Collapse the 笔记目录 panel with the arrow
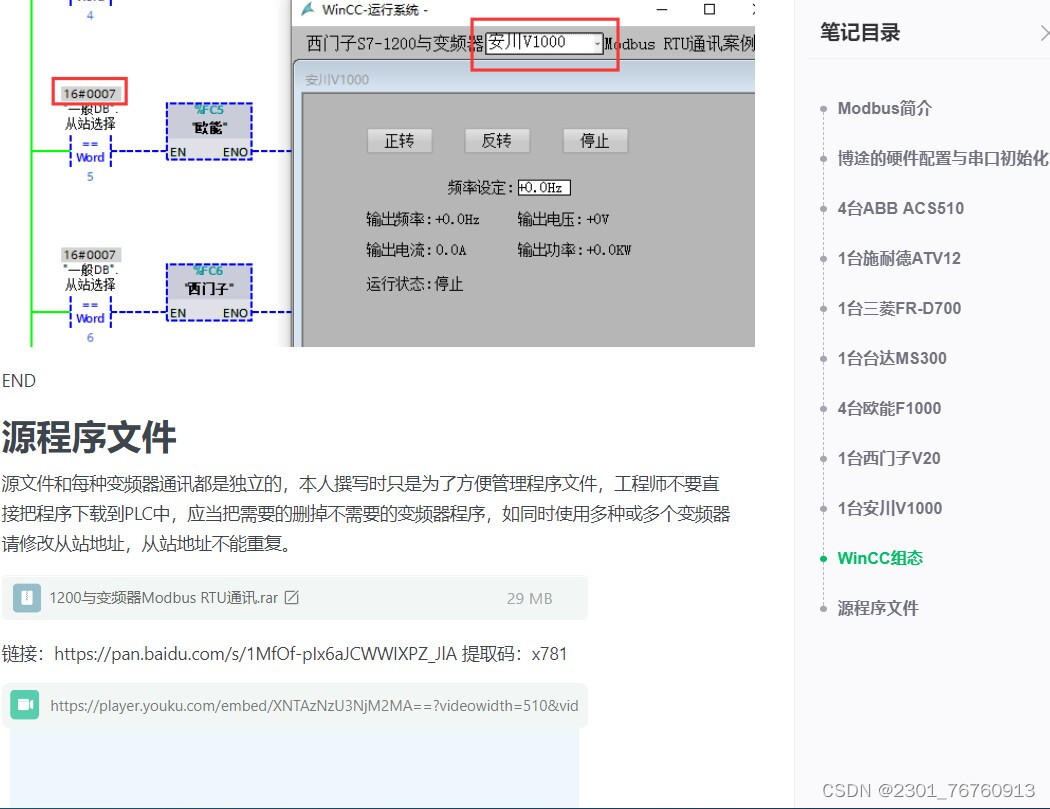The height and width of the screenshot is (809, 1050). click(x=1044, y=33)
